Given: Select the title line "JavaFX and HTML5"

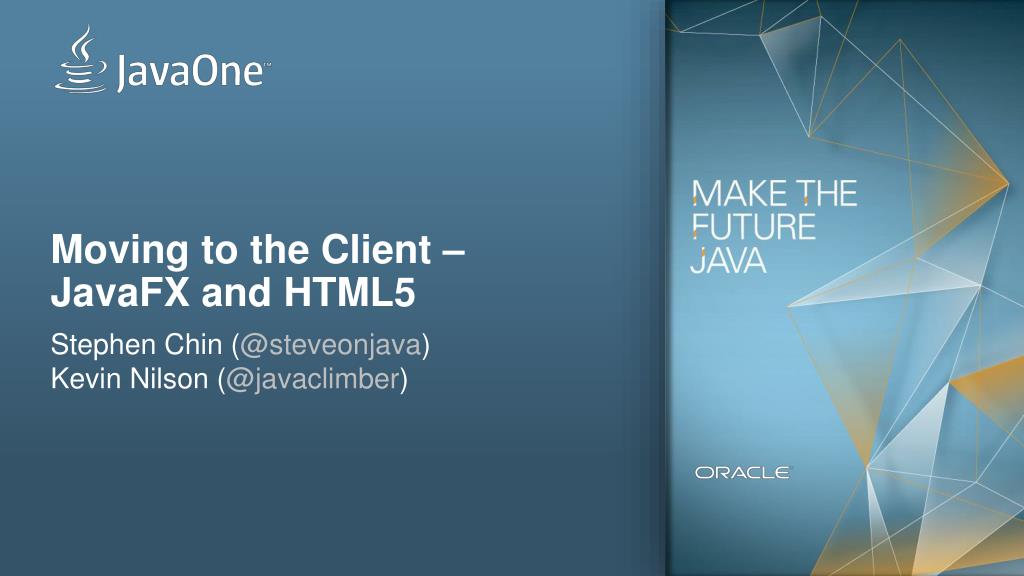Looking at the screenshot, I should (233, 292).
